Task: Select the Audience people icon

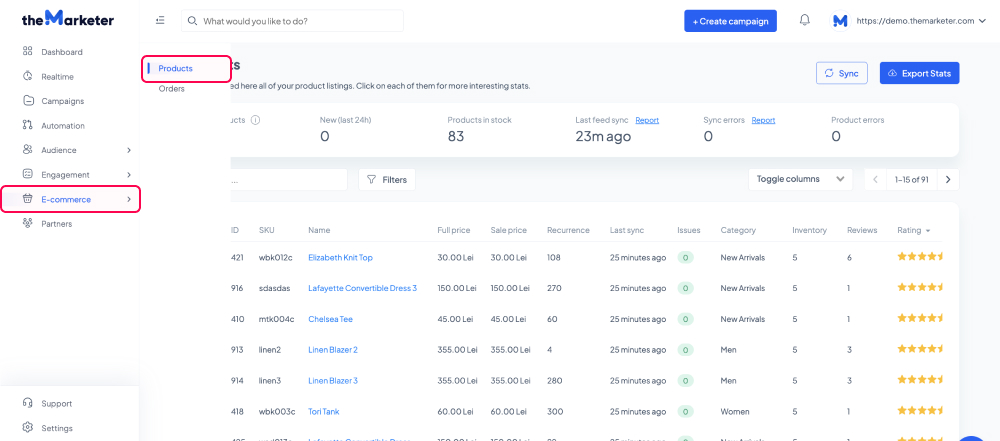Action: click(27, 150)
